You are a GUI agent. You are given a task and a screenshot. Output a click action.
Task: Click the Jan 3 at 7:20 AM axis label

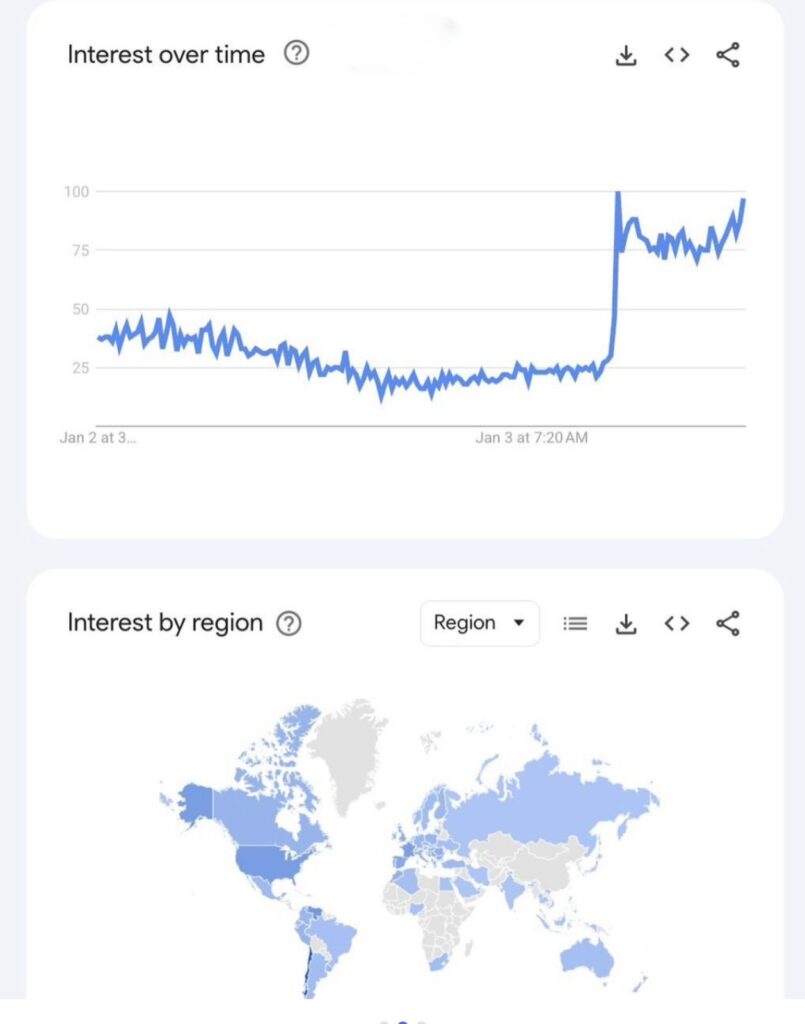(x=531, y=438)
